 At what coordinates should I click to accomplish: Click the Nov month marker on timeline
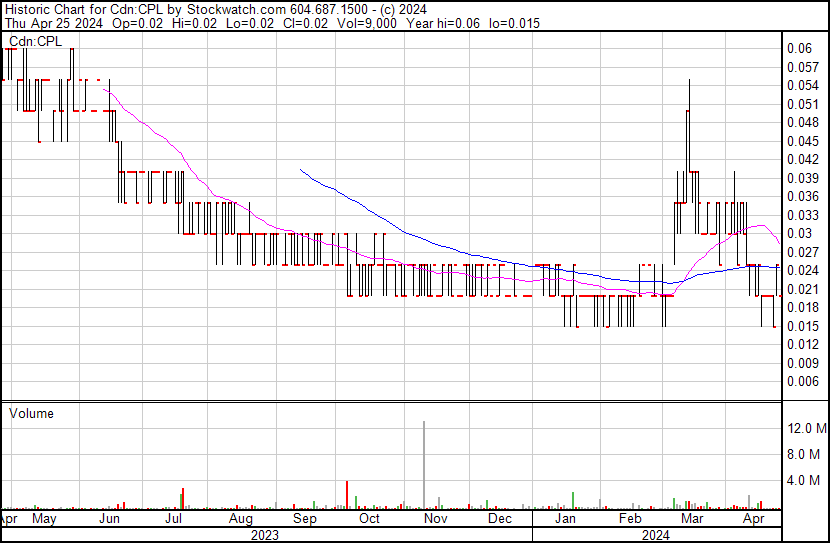click(x=434, y=519)
